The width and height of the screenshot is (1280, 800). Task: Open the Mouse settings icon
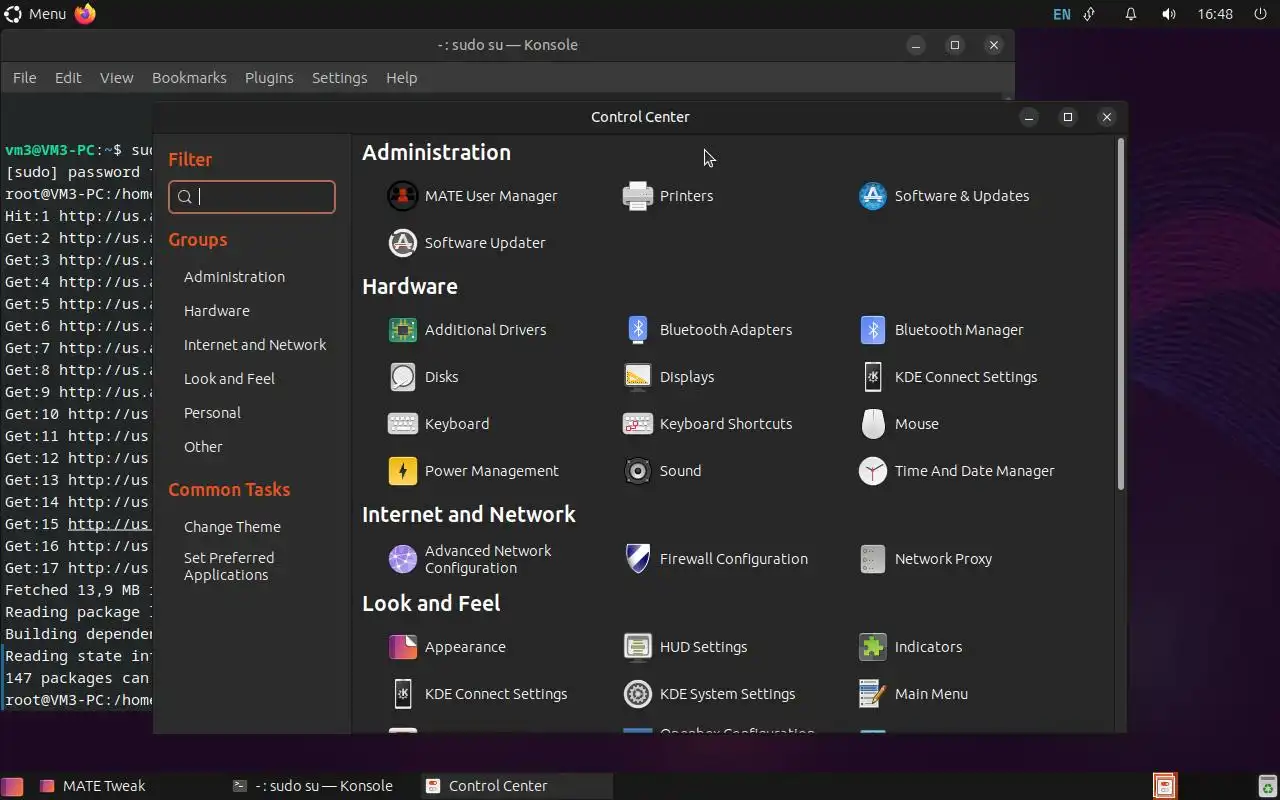click(872, 424)
